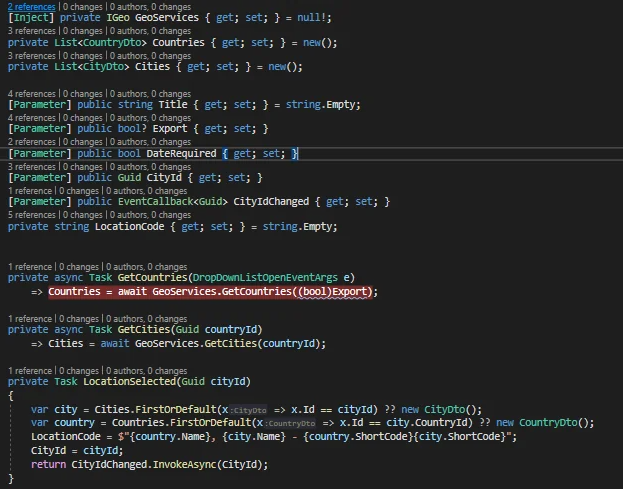
Task: Click the CityId property name declaration
Action: click(164, 178)
